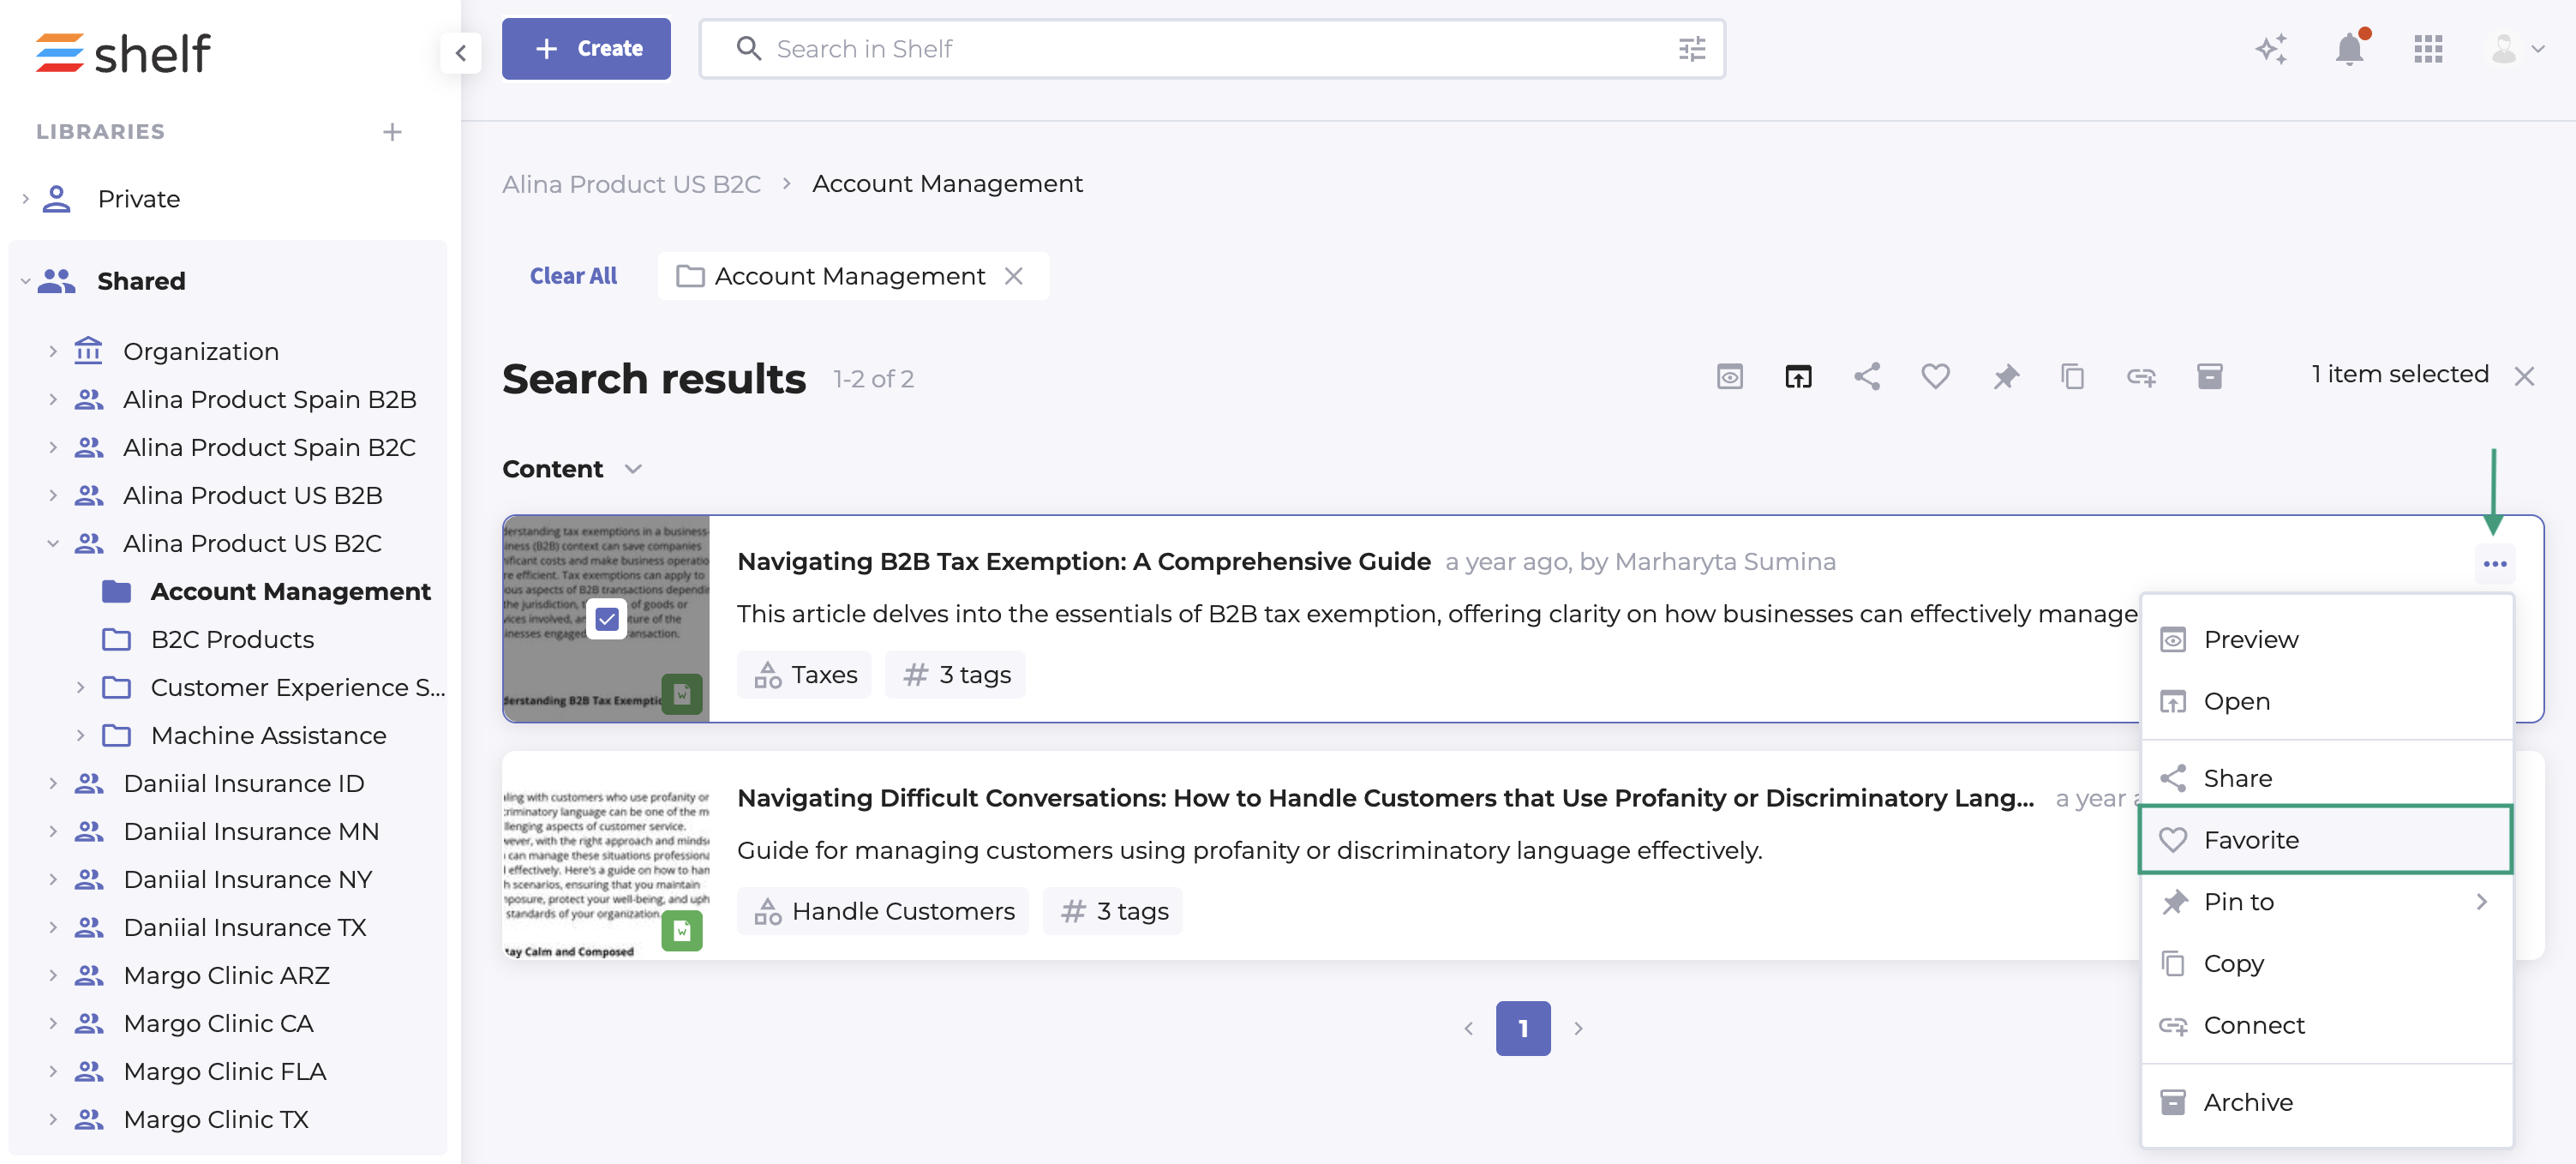2576x1164 pixels.
Task: Click the AI sparkle icon
Action: (2270, 49)
